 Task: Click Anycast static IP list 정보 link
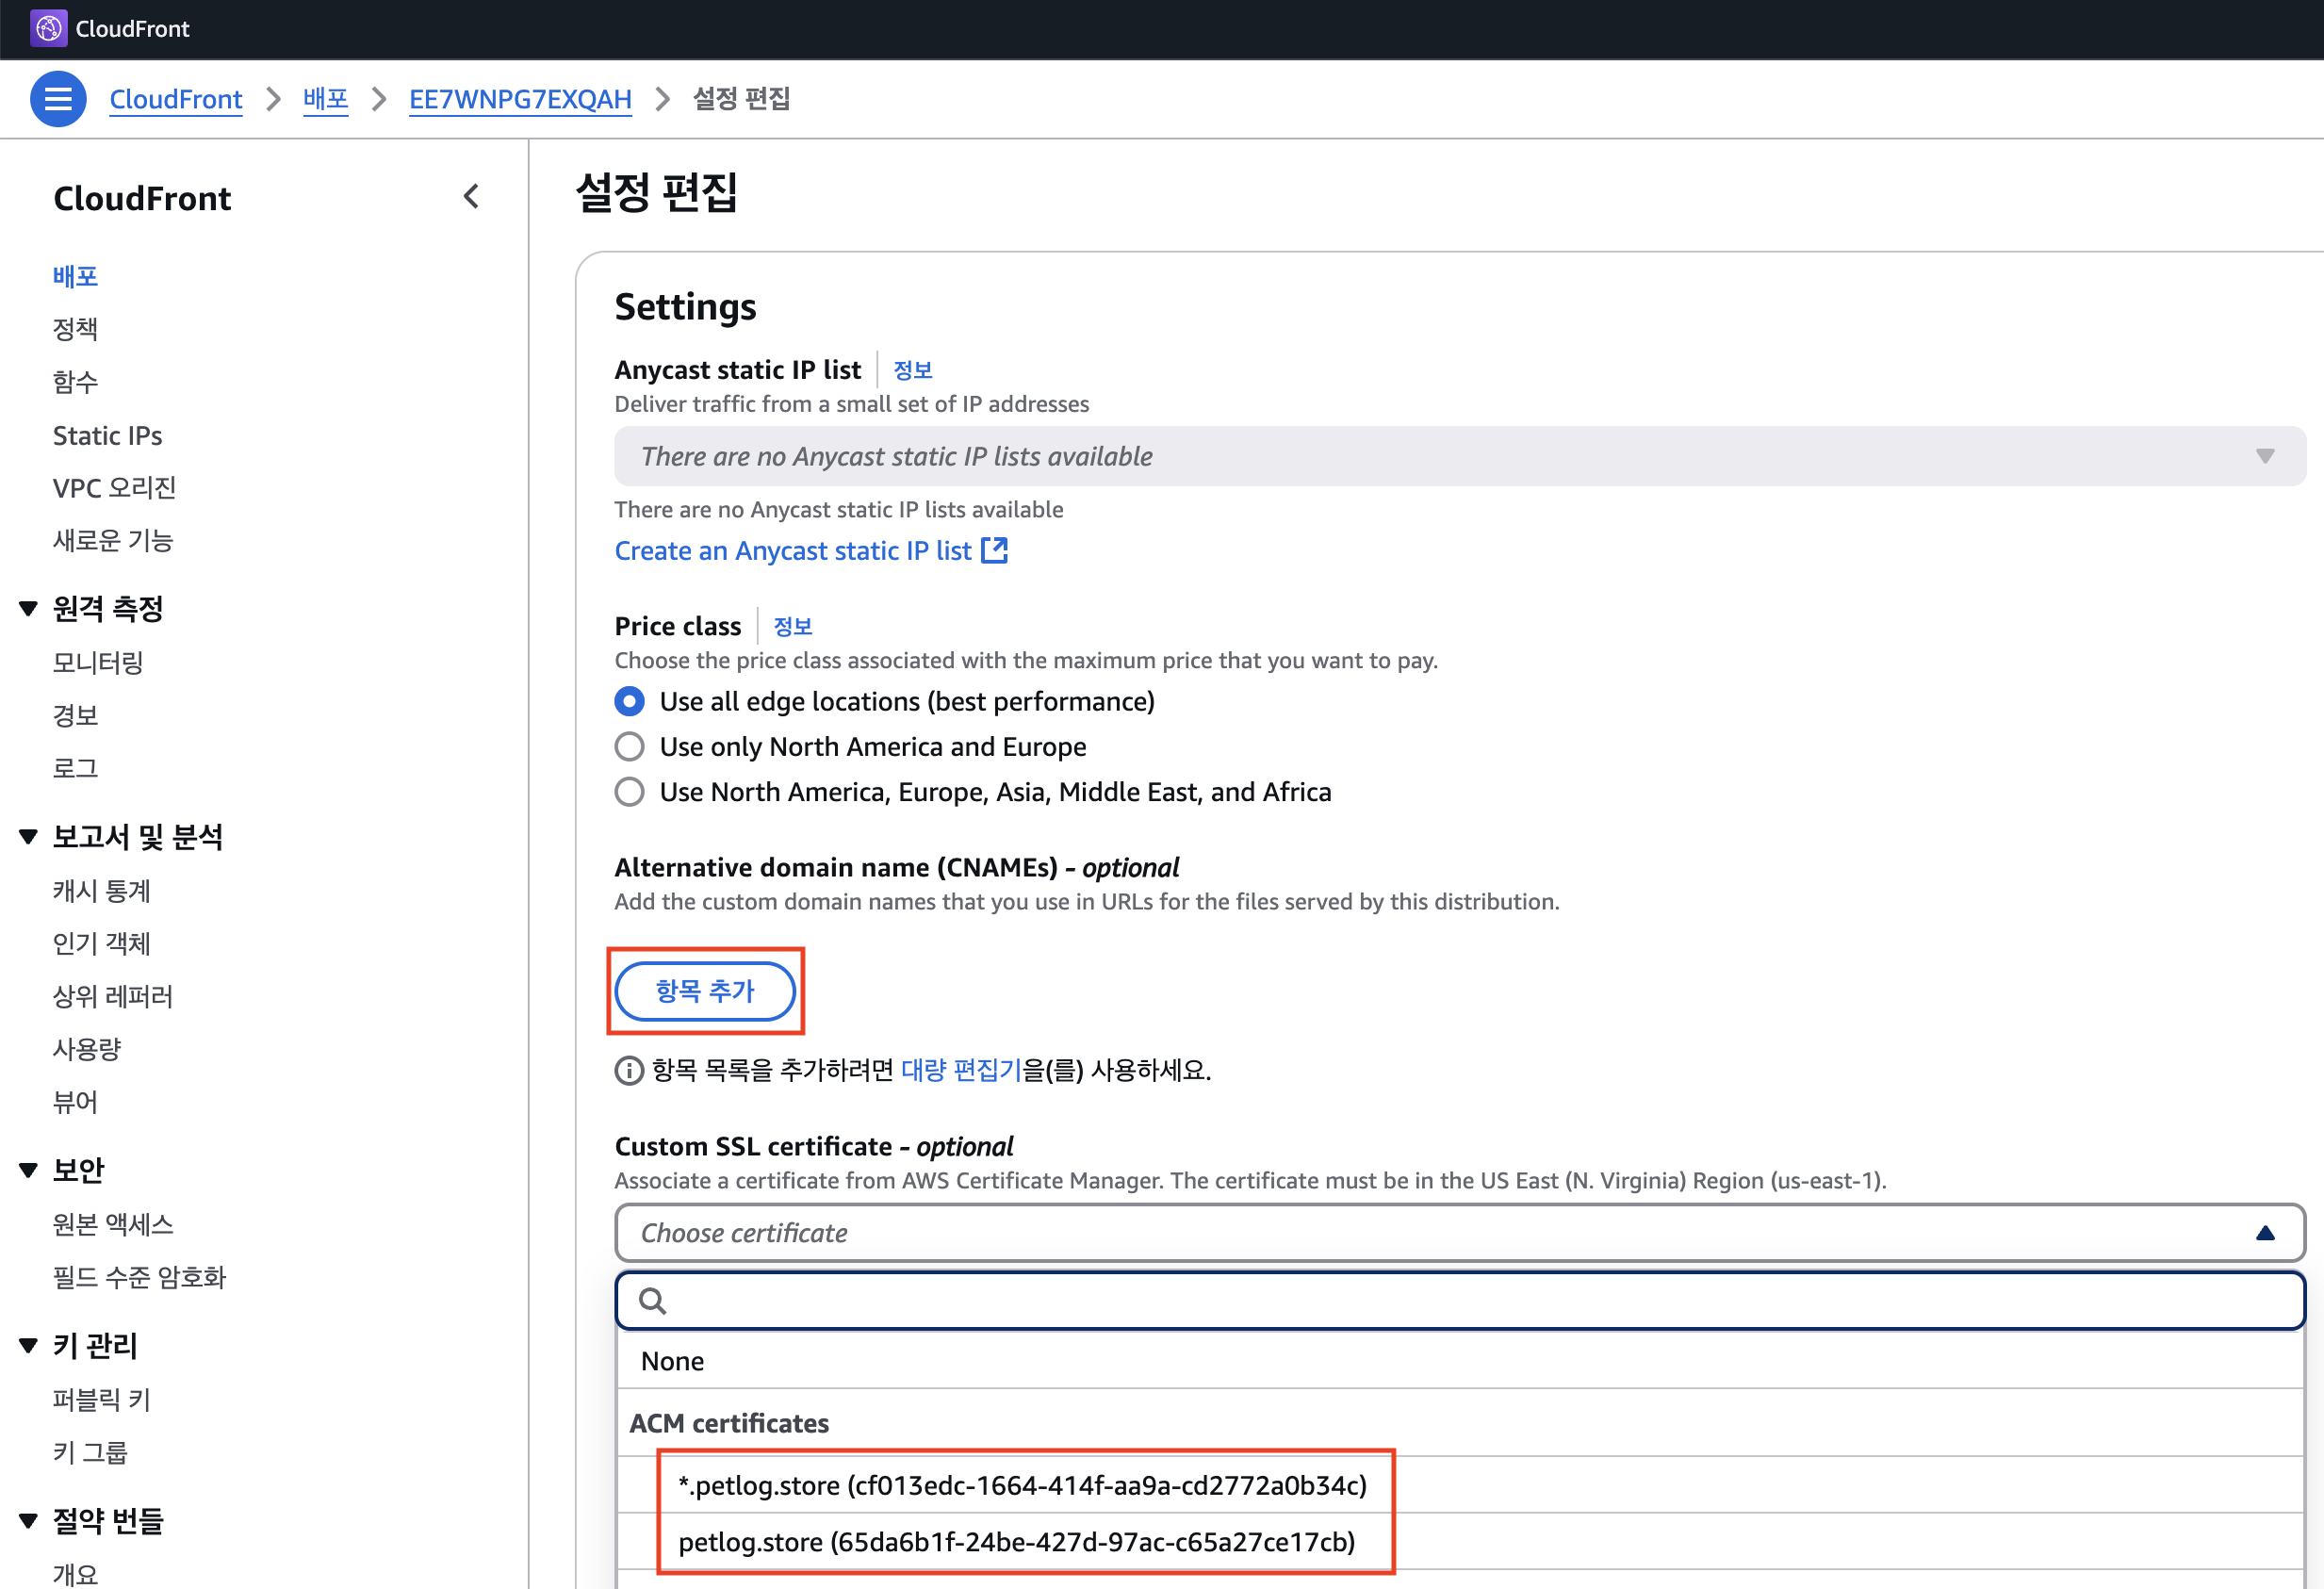click(x=912, y=370)
